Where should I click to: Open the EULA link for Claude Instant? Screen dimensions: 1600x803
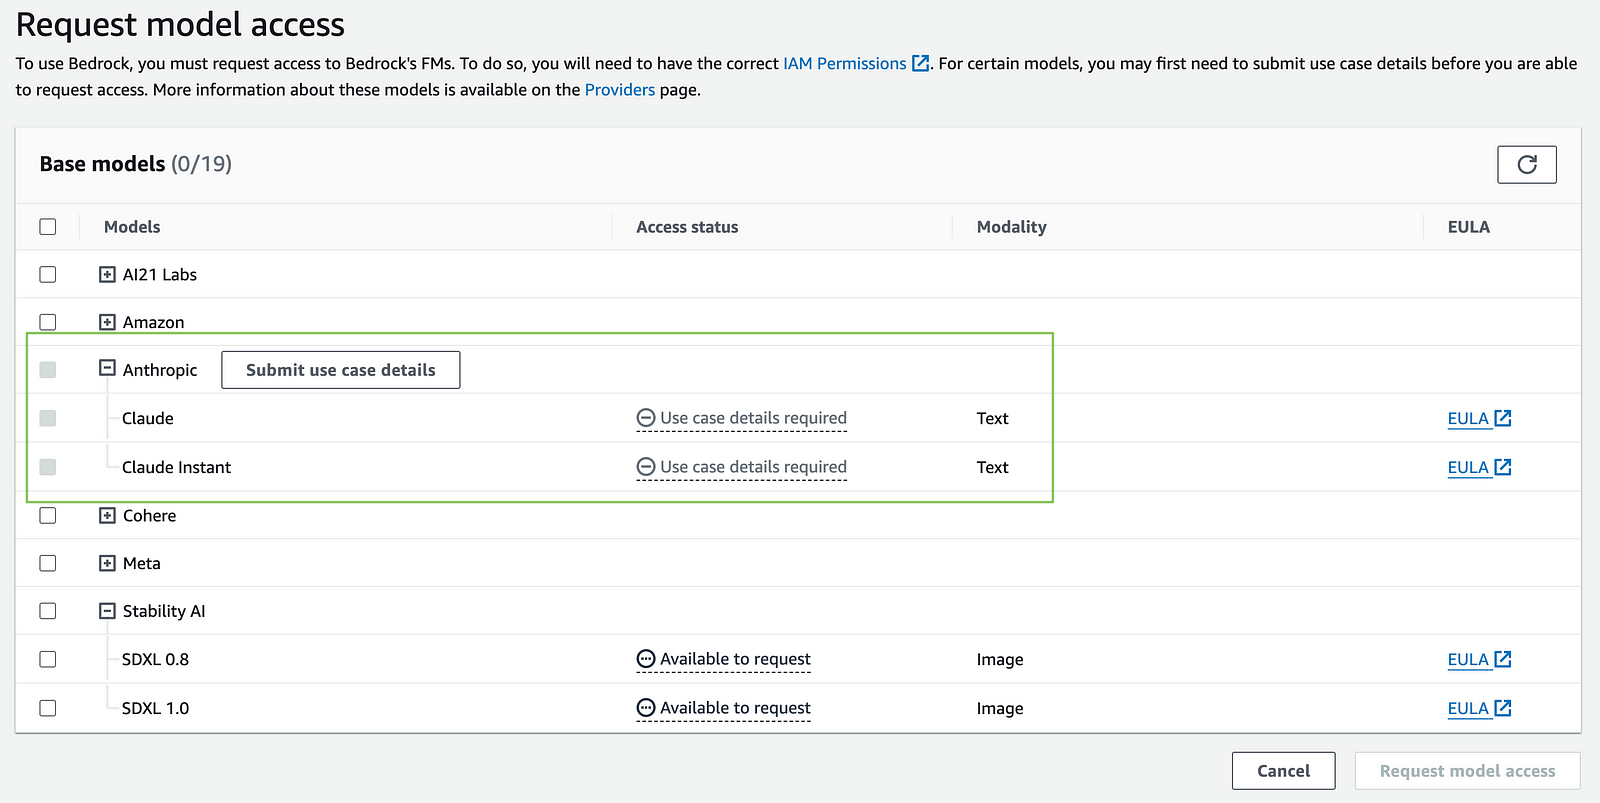click(1479, 467)
